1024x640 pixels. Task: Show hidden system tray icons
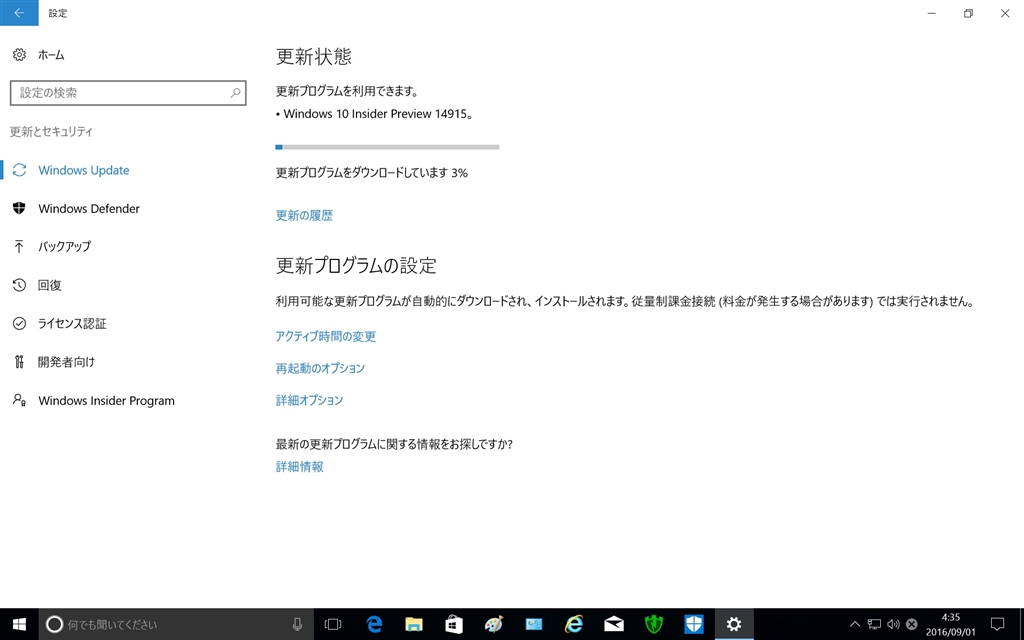(855, 624)
